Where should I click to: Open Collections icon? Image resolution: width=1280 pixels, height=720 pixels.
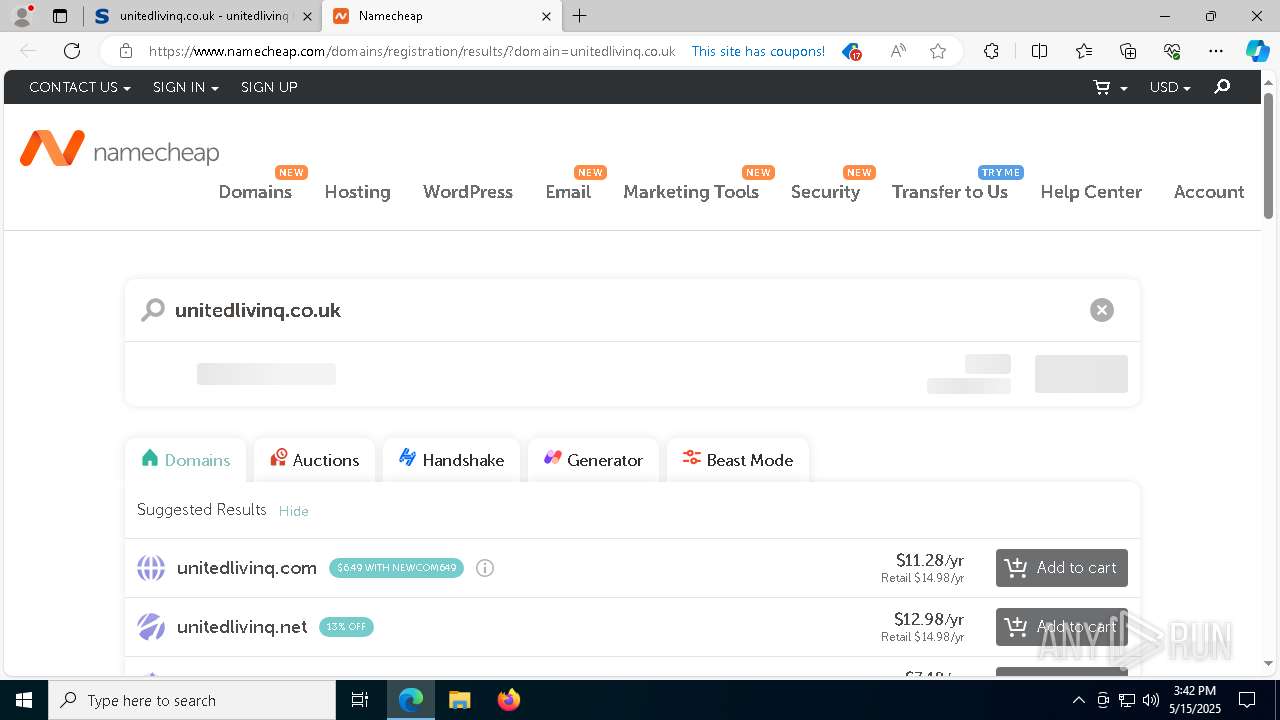[x=1128, y=51]
